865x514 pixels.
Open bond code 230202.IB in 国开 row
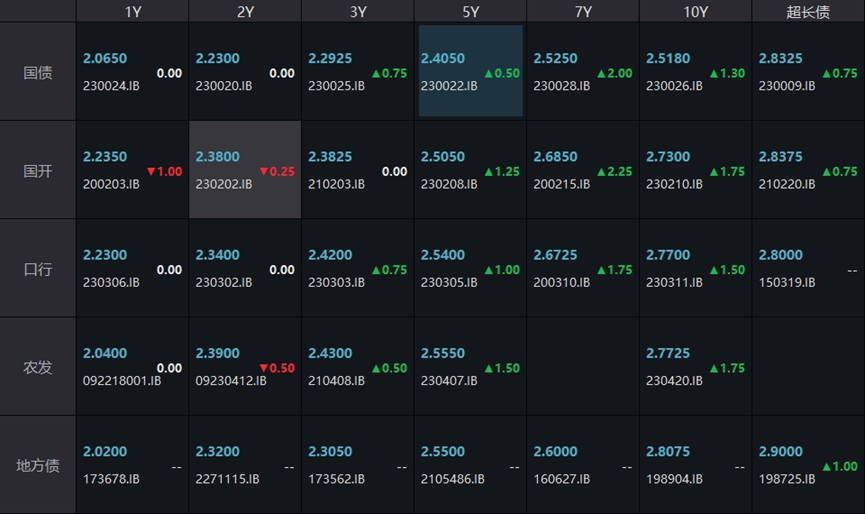[x=224, y=184]
